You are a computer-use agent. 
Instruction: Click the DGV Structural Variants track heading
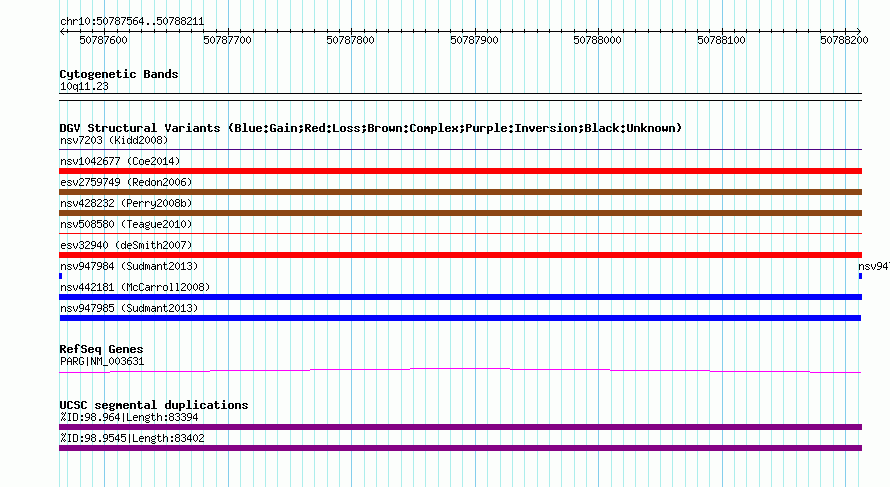click(x=371, y=128)
